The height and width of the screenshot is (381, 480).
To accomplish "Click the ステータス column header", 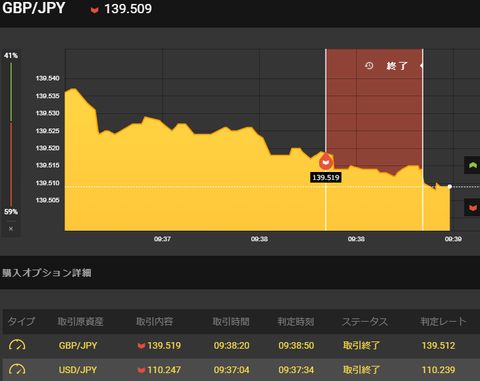I will 365,321.
